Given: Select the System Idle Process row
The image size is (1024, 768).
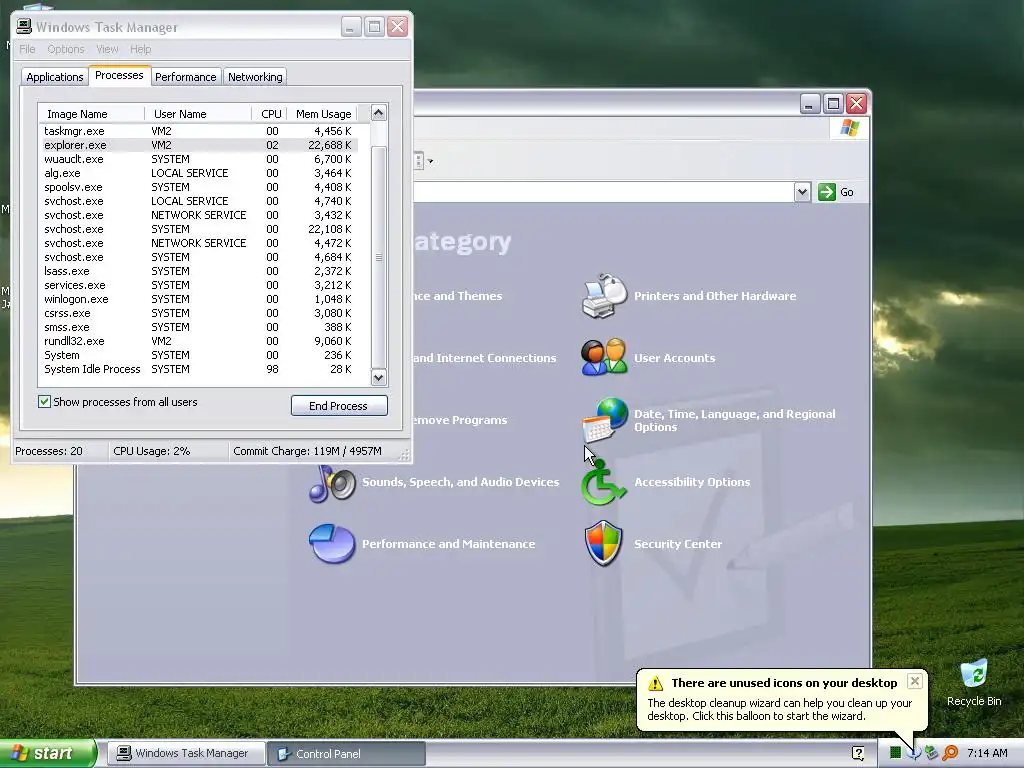Looking at the screenshot, I should point(199,370).
